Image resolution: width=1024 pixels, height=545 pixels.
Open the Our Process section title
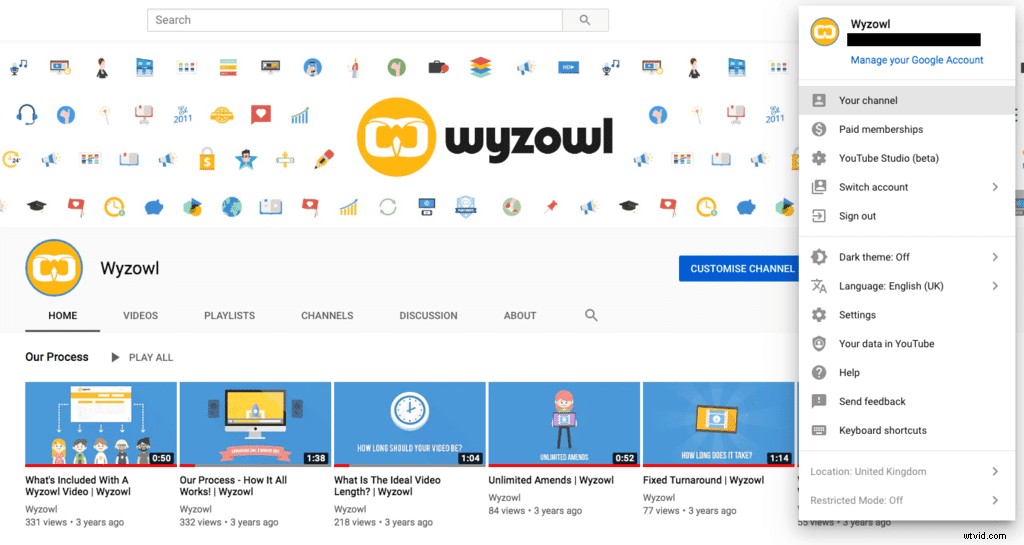[x=57, y=357]
